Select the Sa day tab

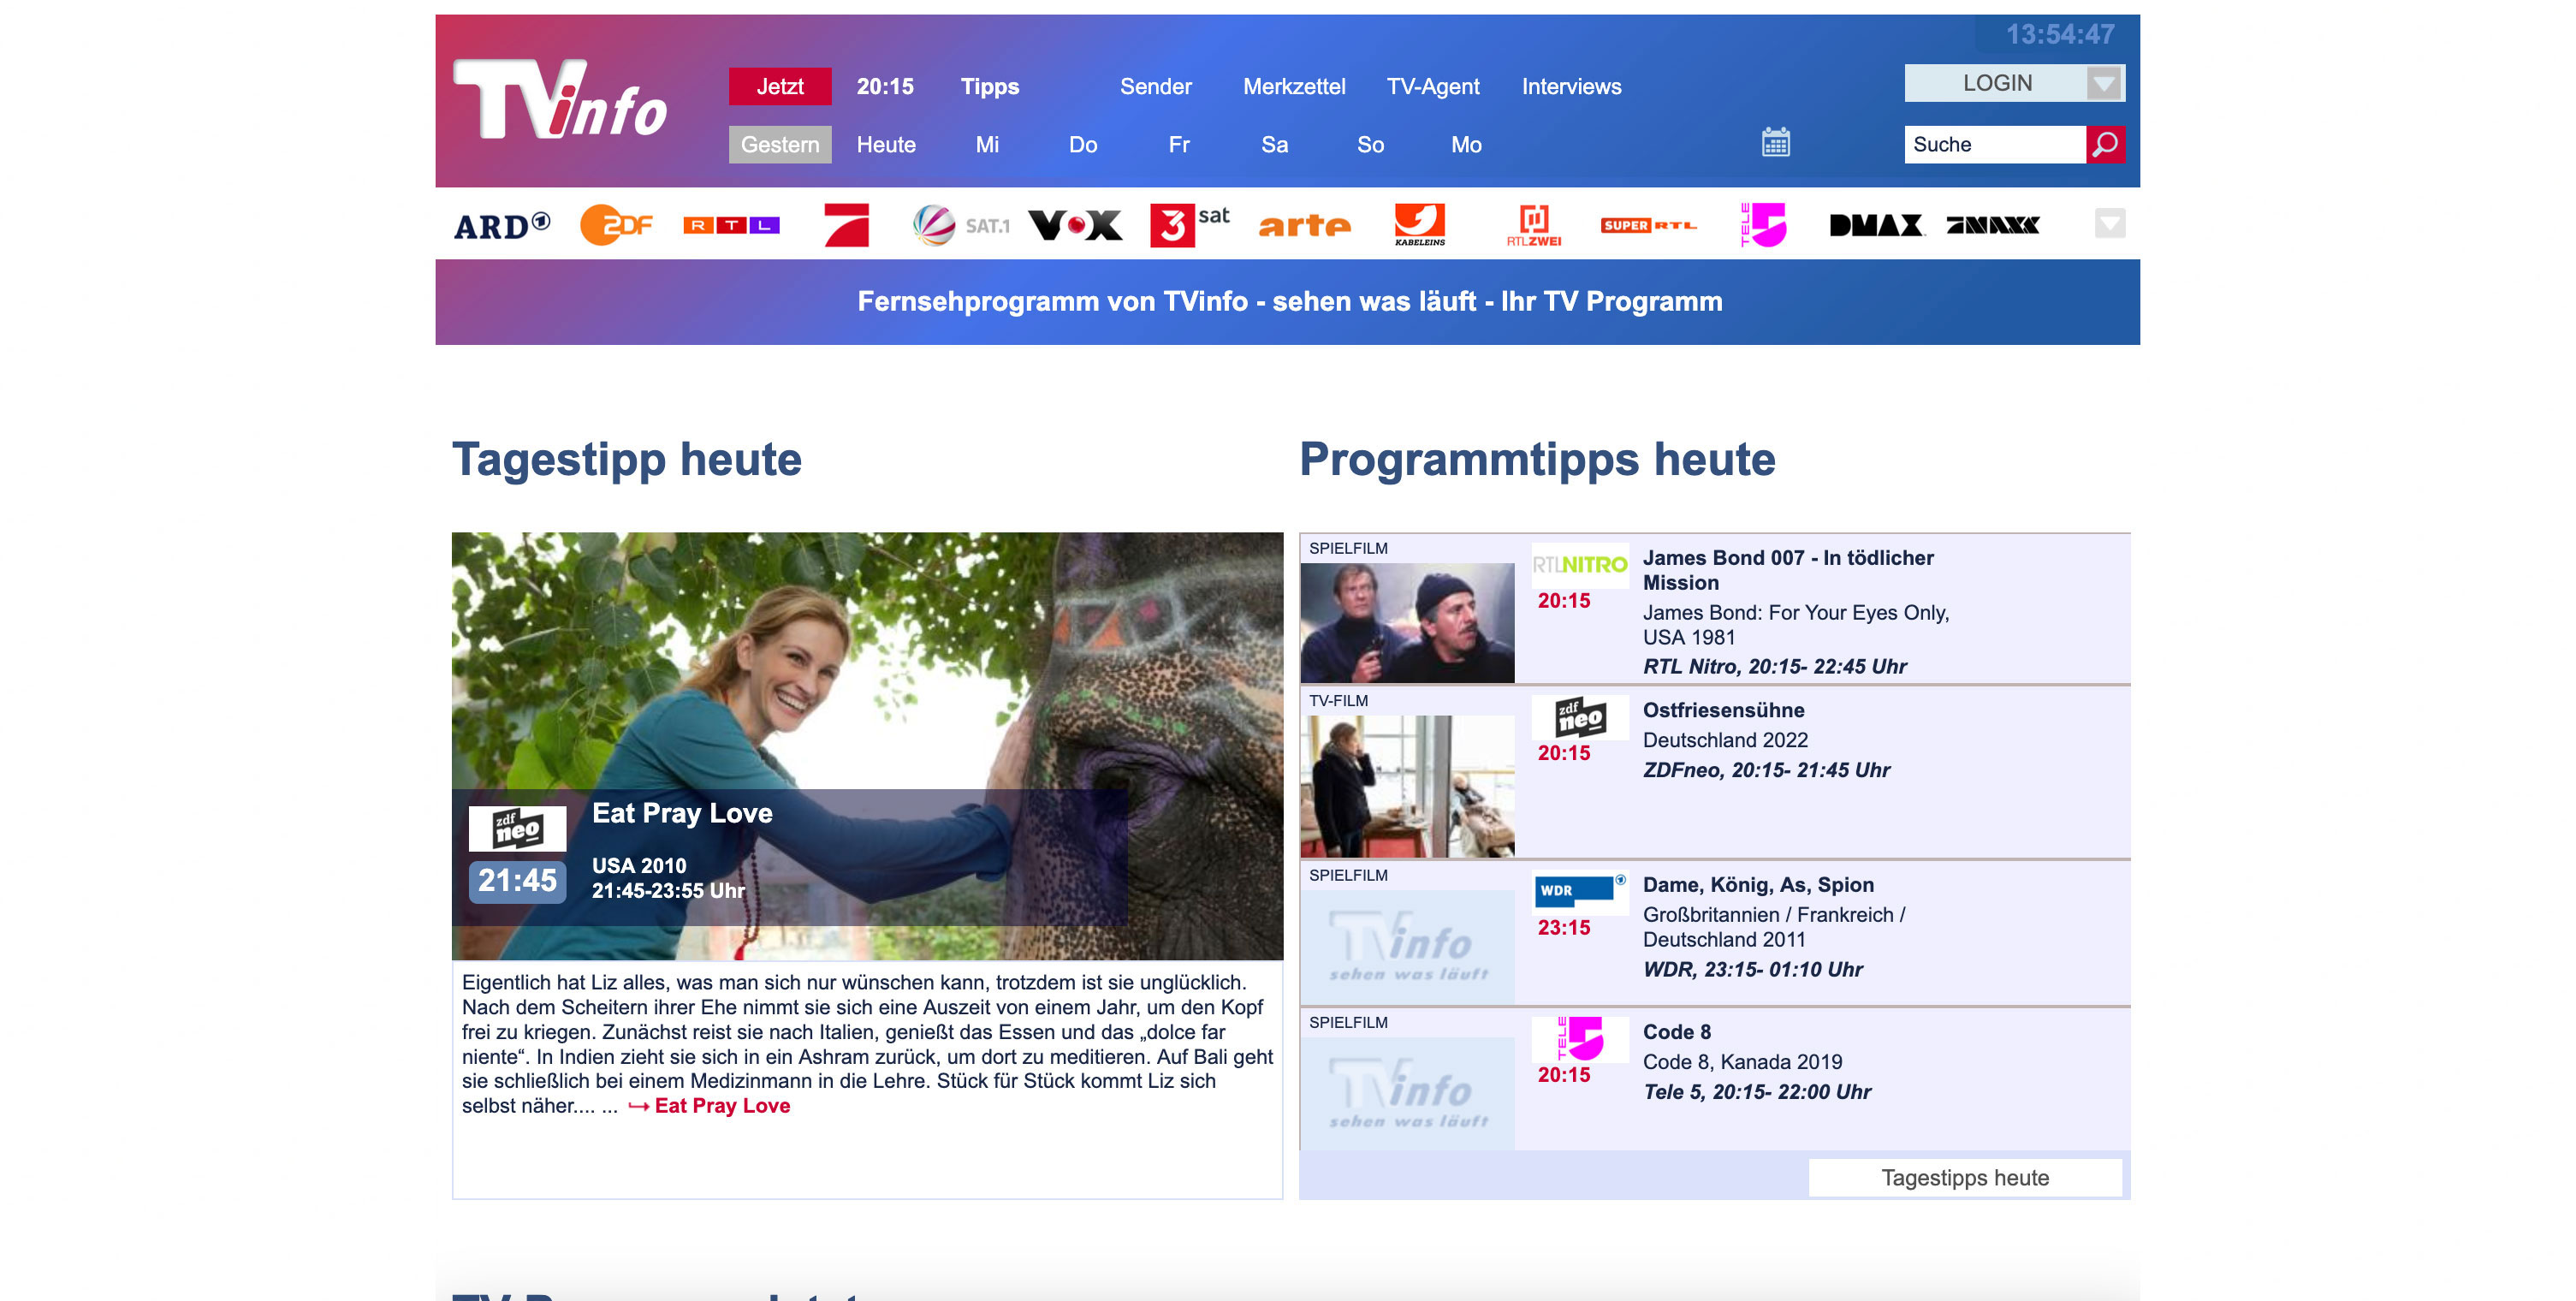[1275, 144]
